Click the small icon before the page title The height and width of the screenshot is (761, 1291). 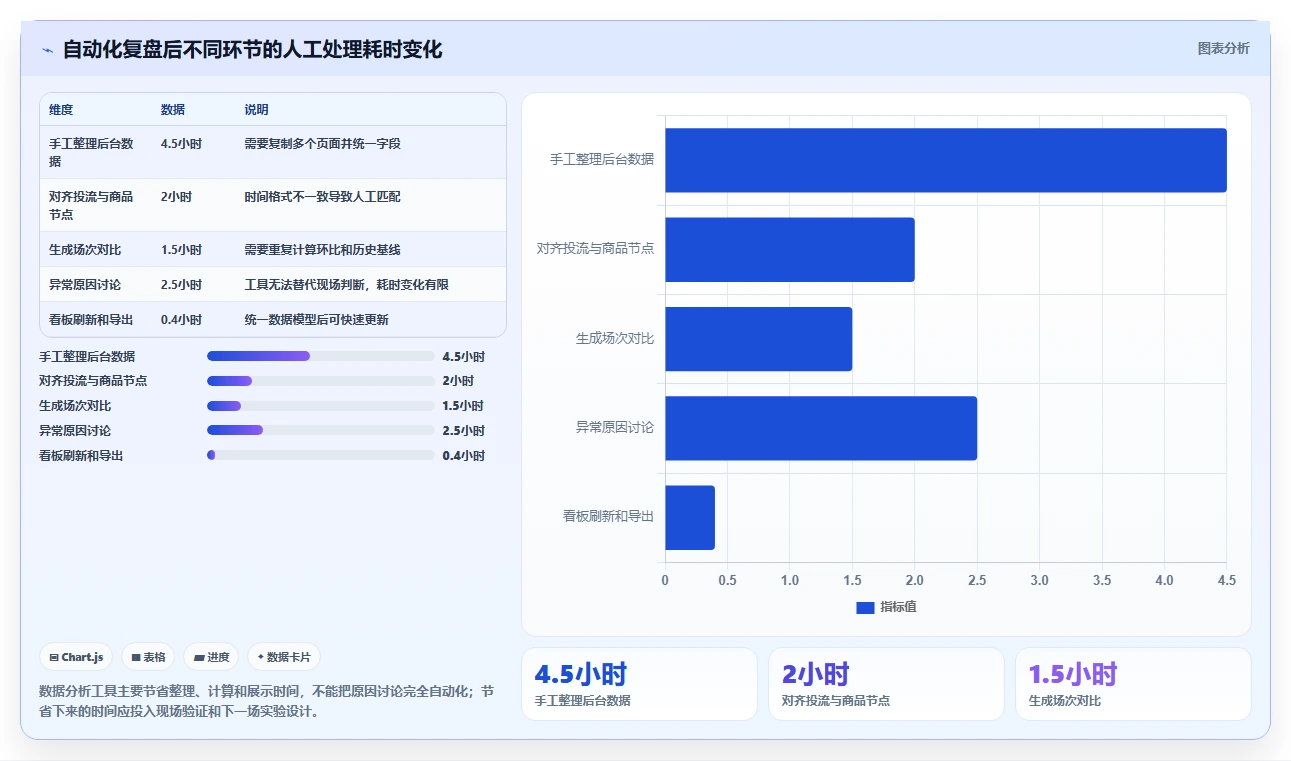tap(47, 50)
